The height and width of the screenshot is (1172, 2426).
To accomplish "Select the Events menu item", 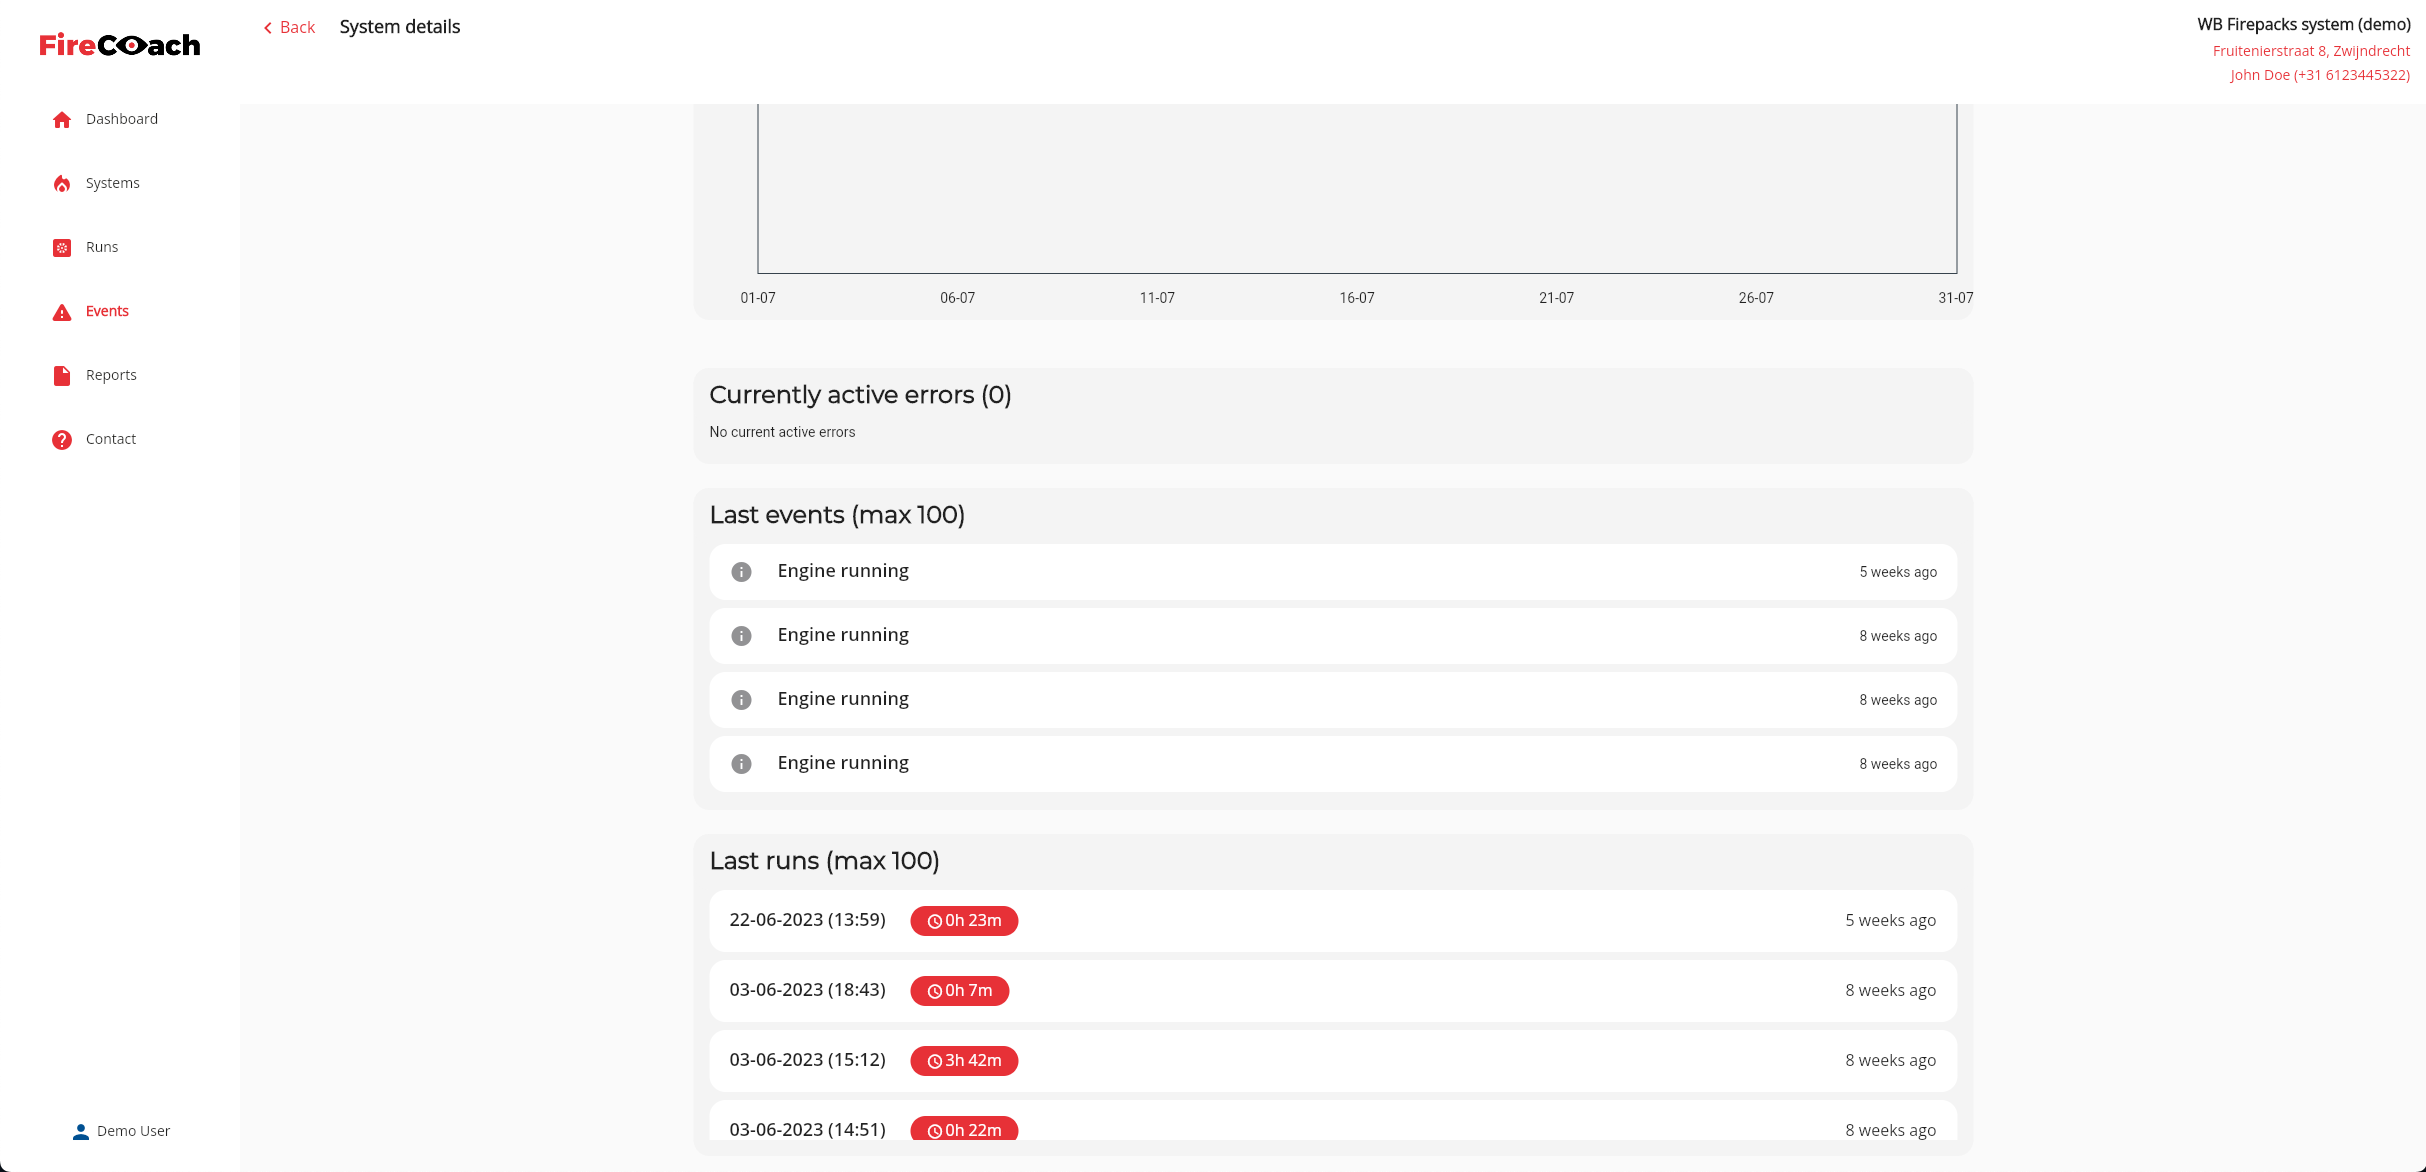I will pyautogui.click(x=107, y=311).
